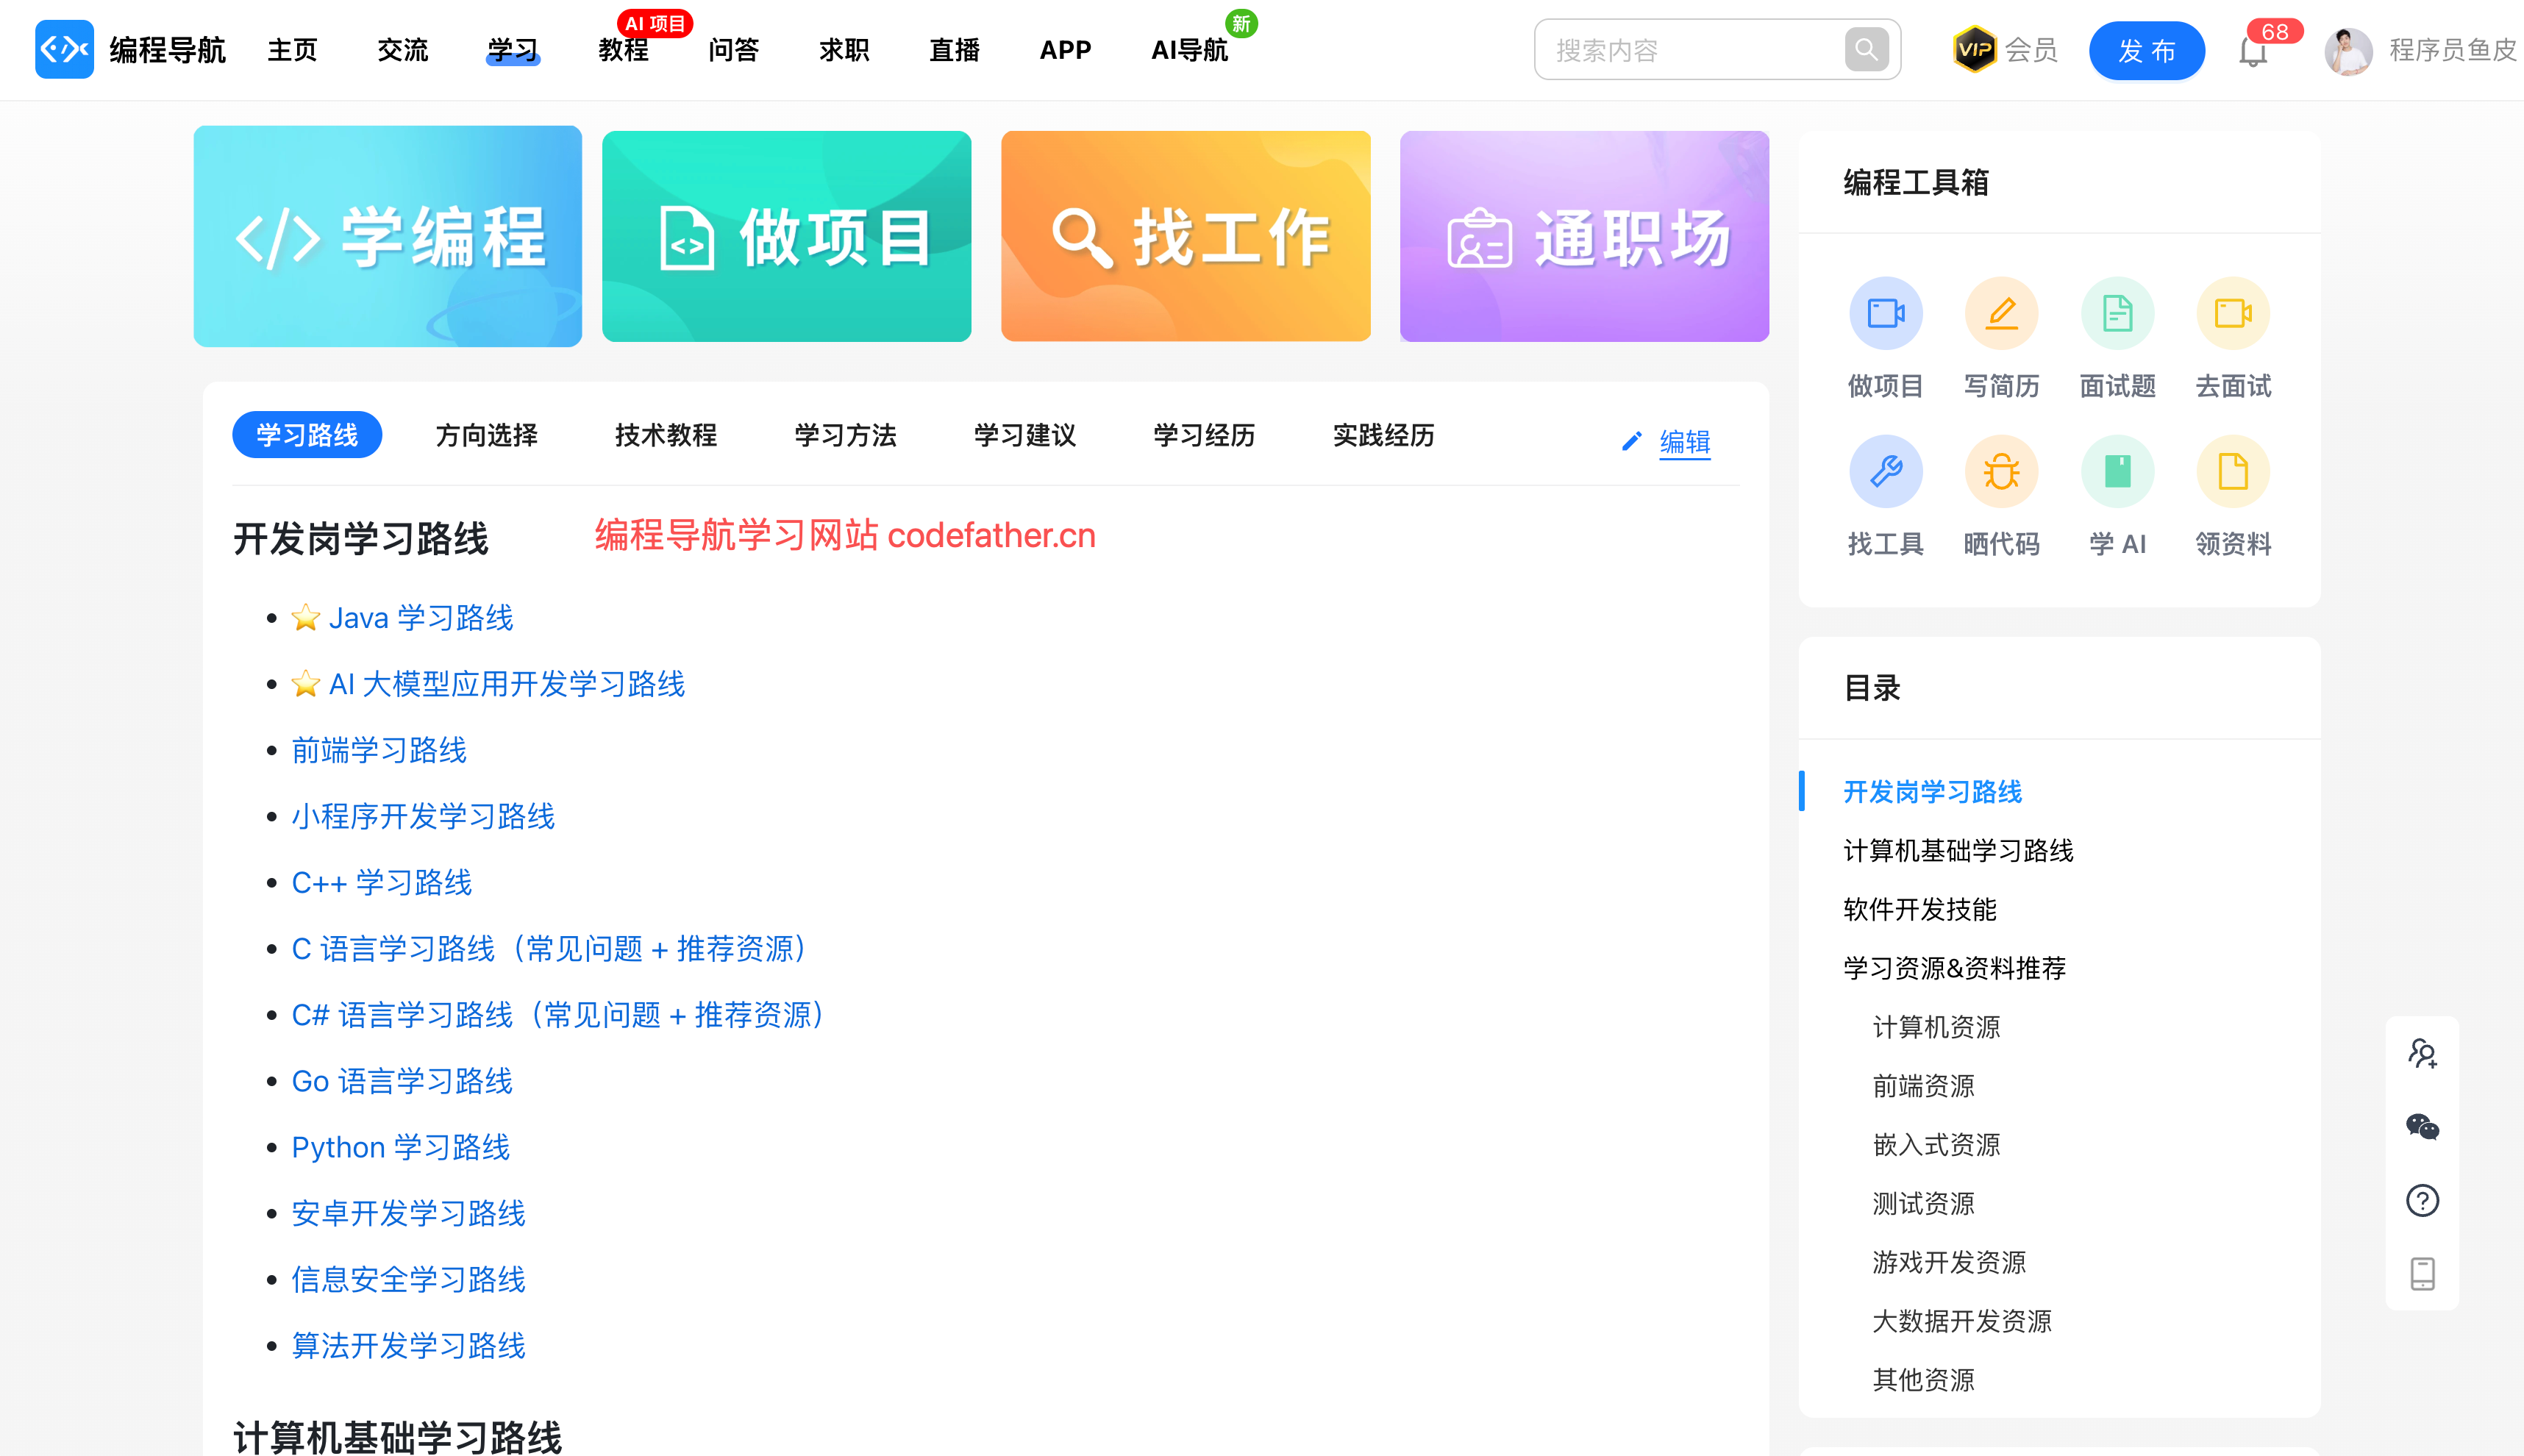Click the 找工作 orange banner
This screenshot has height=1456, width=2524.
coord(1185,237)
